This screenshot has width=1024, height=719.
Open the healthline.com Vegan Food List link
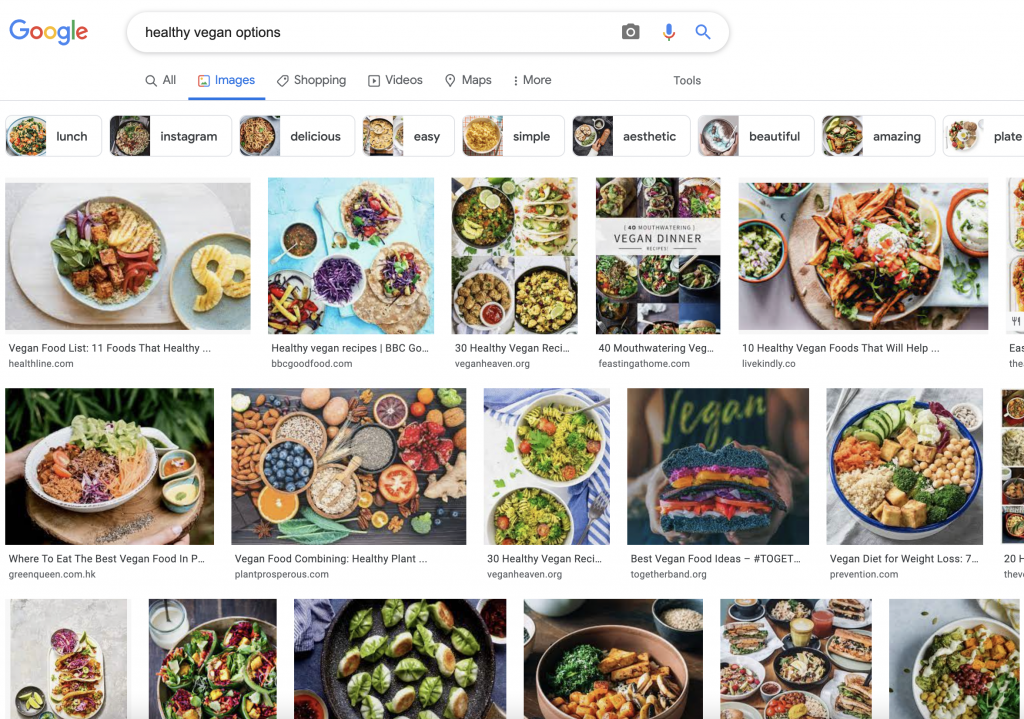(x=110, y=348)
